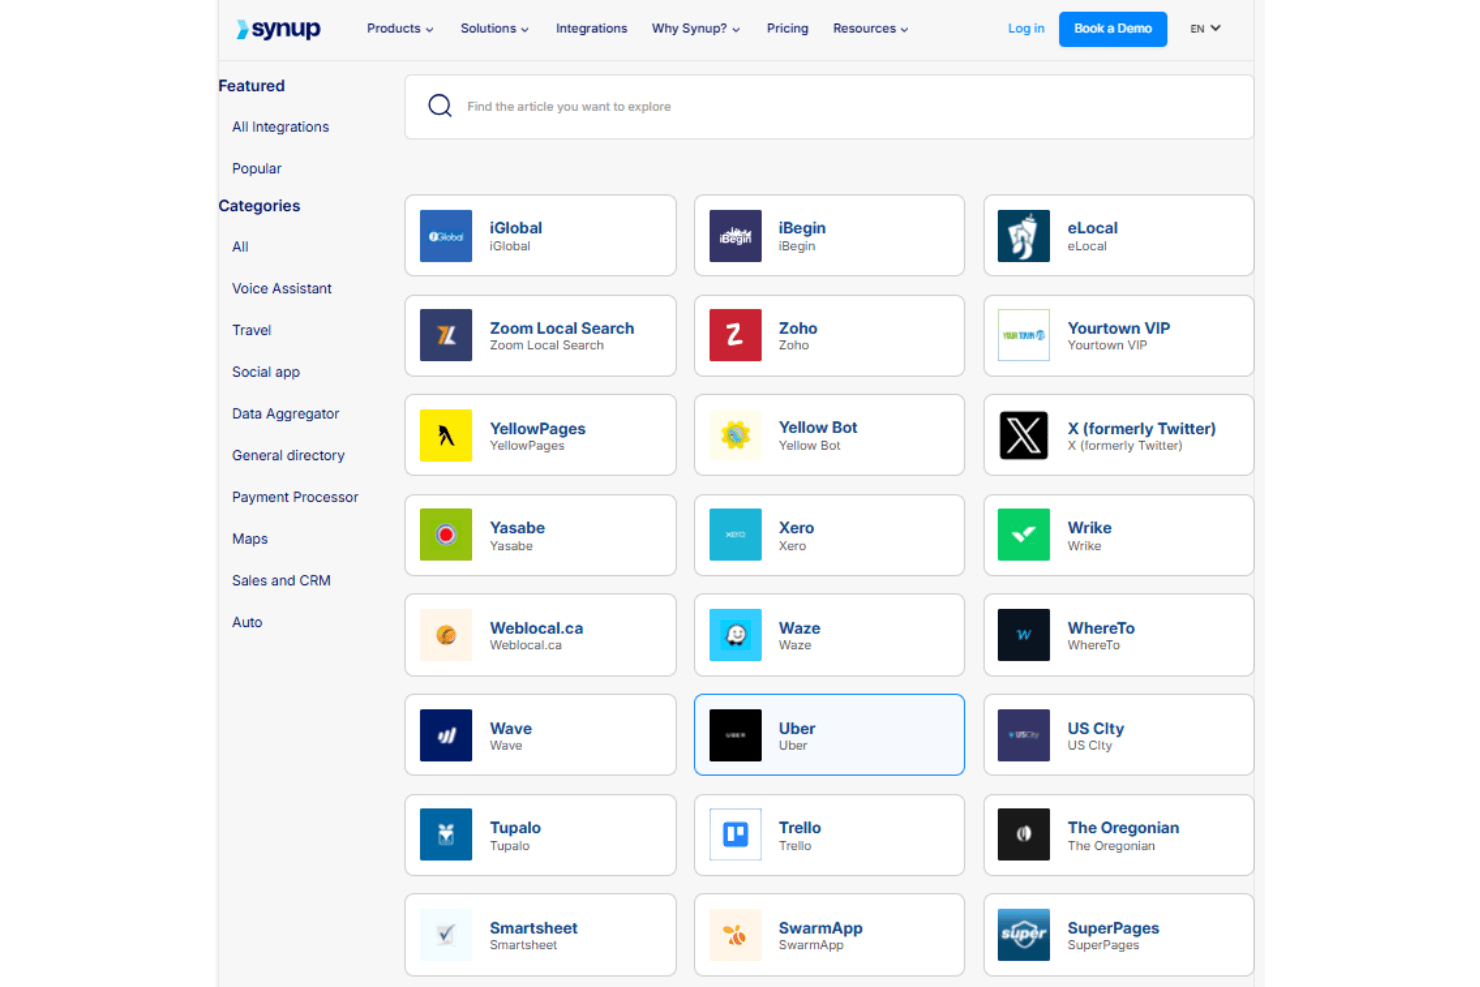Filter by Payment Processor category
Image resolution: width=1480 pixels, height=987 pixels.
295,497
